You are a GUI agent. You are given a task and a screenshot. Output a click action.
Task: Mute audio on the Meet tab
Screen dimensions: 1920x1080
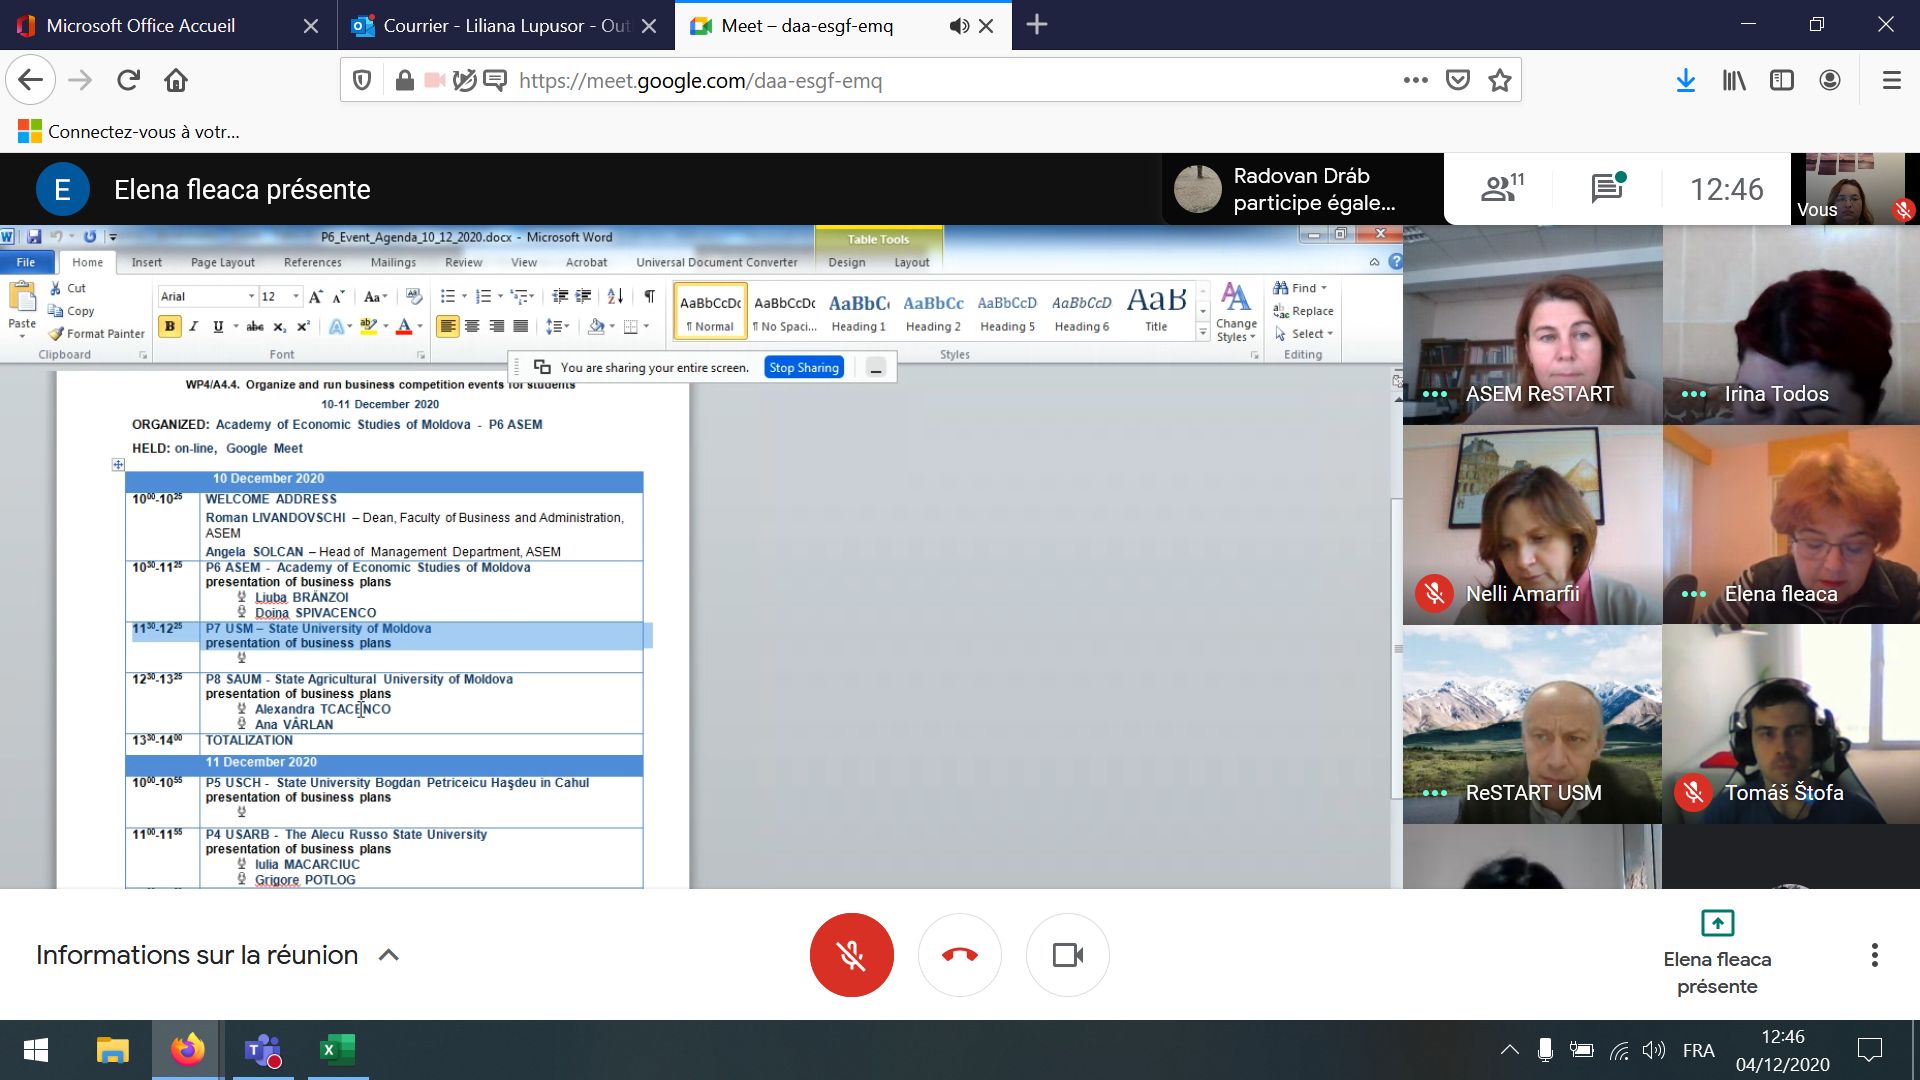pyautogui.click(x=959, y=26)
